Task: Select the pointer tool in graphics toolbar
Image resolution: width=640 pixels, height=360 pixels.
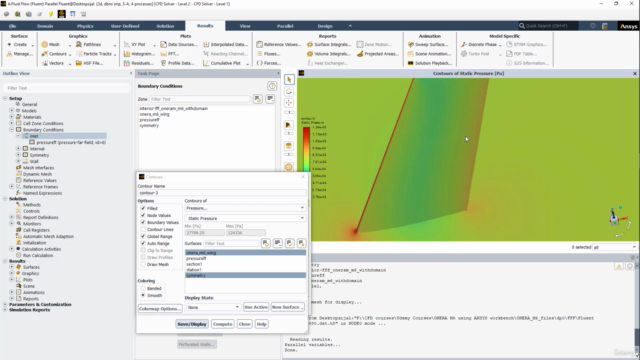Action: point(289,80)
